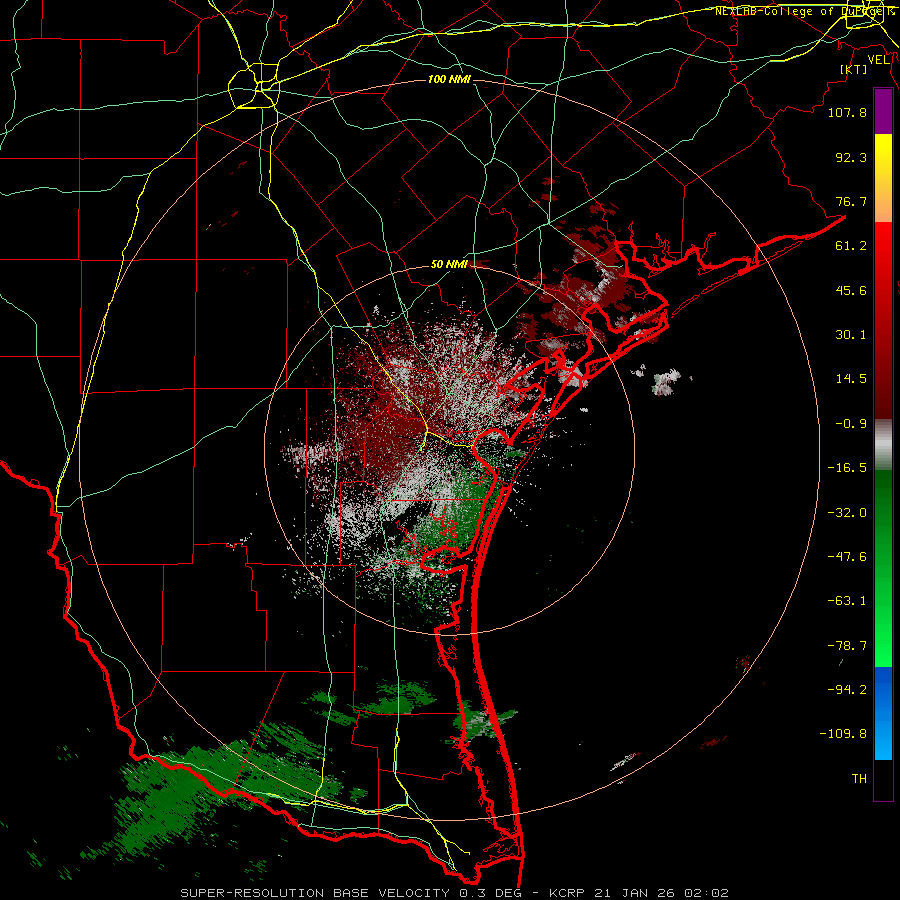Select the [KT] units label
Image resolution: width=900 pixels, height=900 pixels.
[x=854, y=69]
